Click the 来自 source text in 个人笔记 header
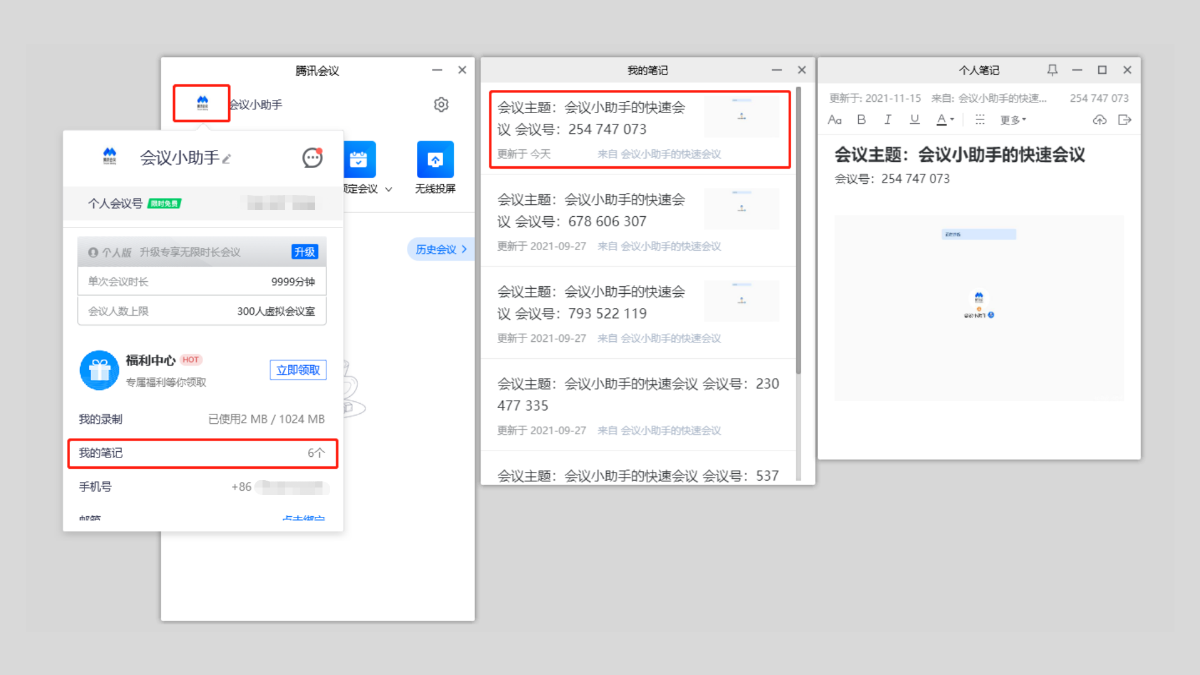 pyautogui.click(x=989, y=98)
